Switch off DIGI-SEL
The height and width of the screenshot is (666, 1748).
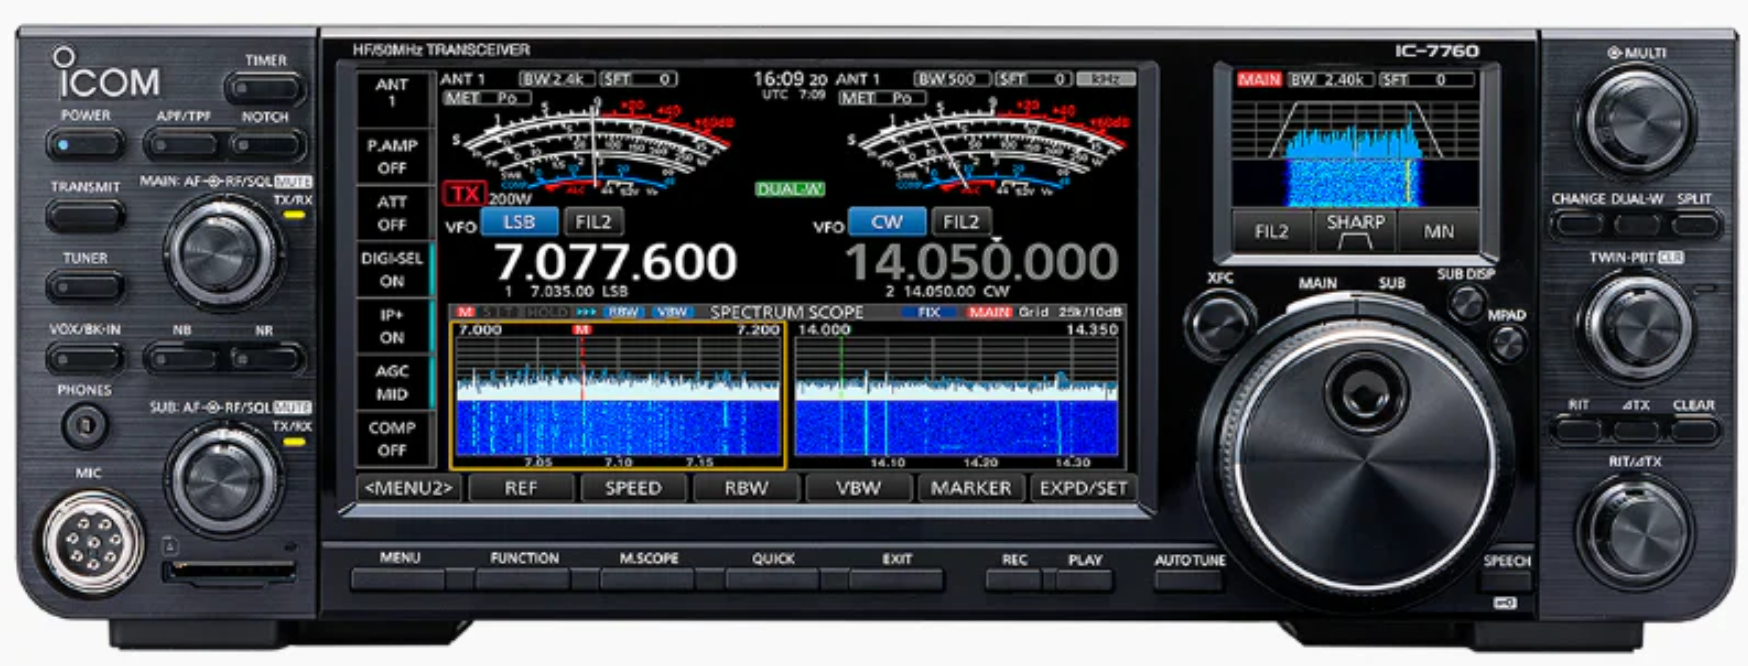tap(392, 269)
